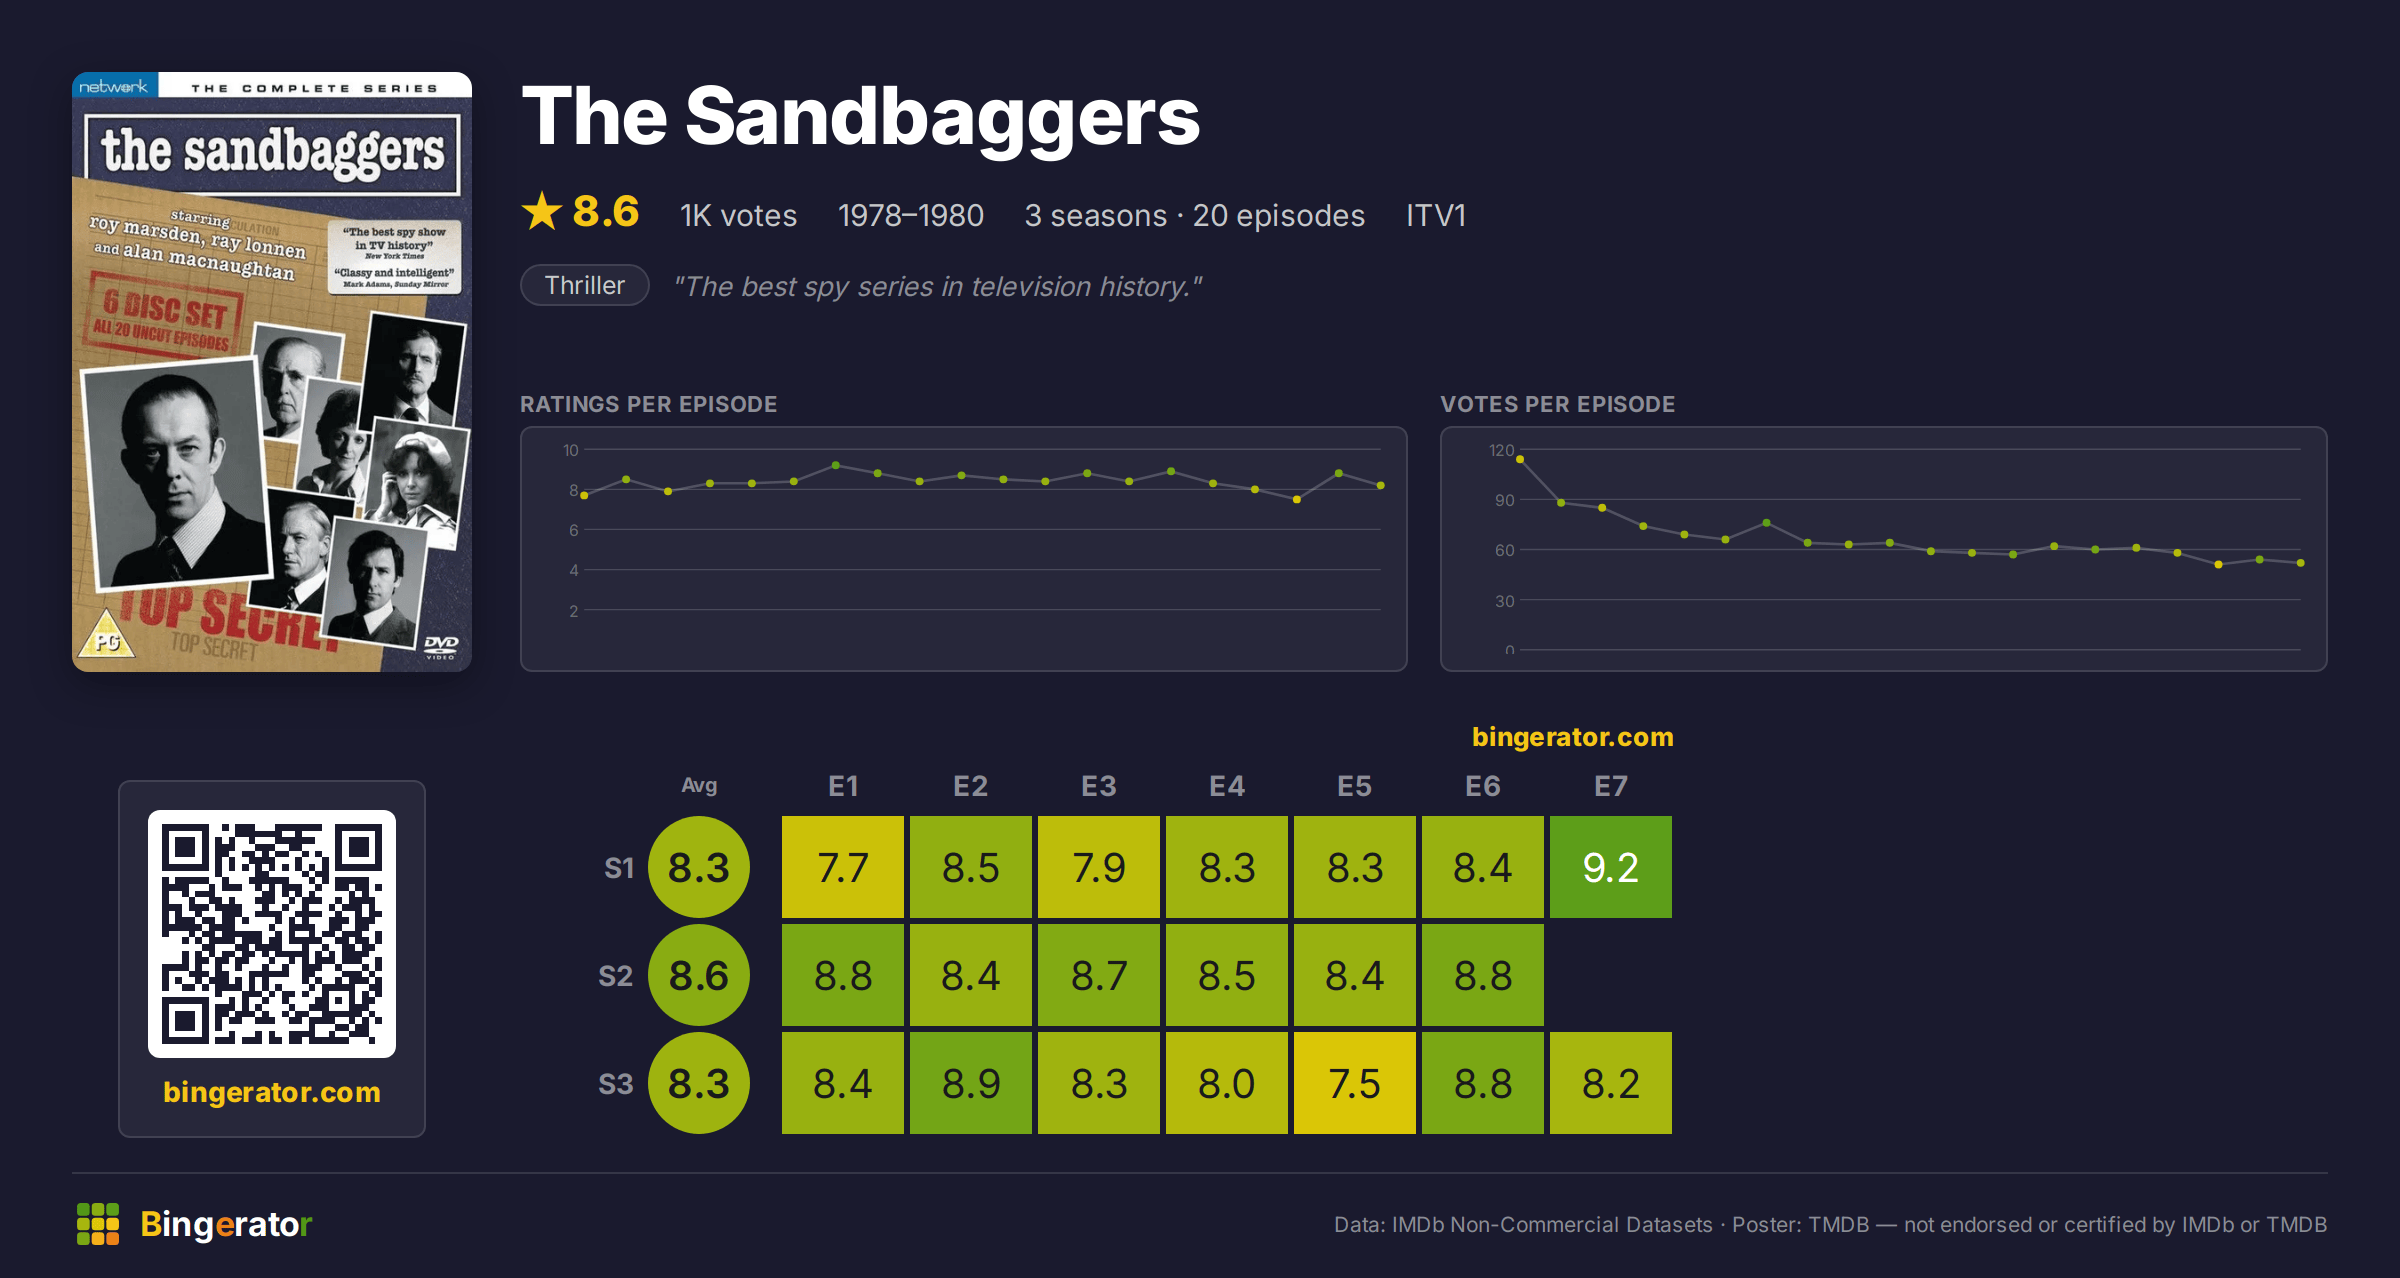Click the S2 row label
2400x1278 pixels.
(616, 976)
